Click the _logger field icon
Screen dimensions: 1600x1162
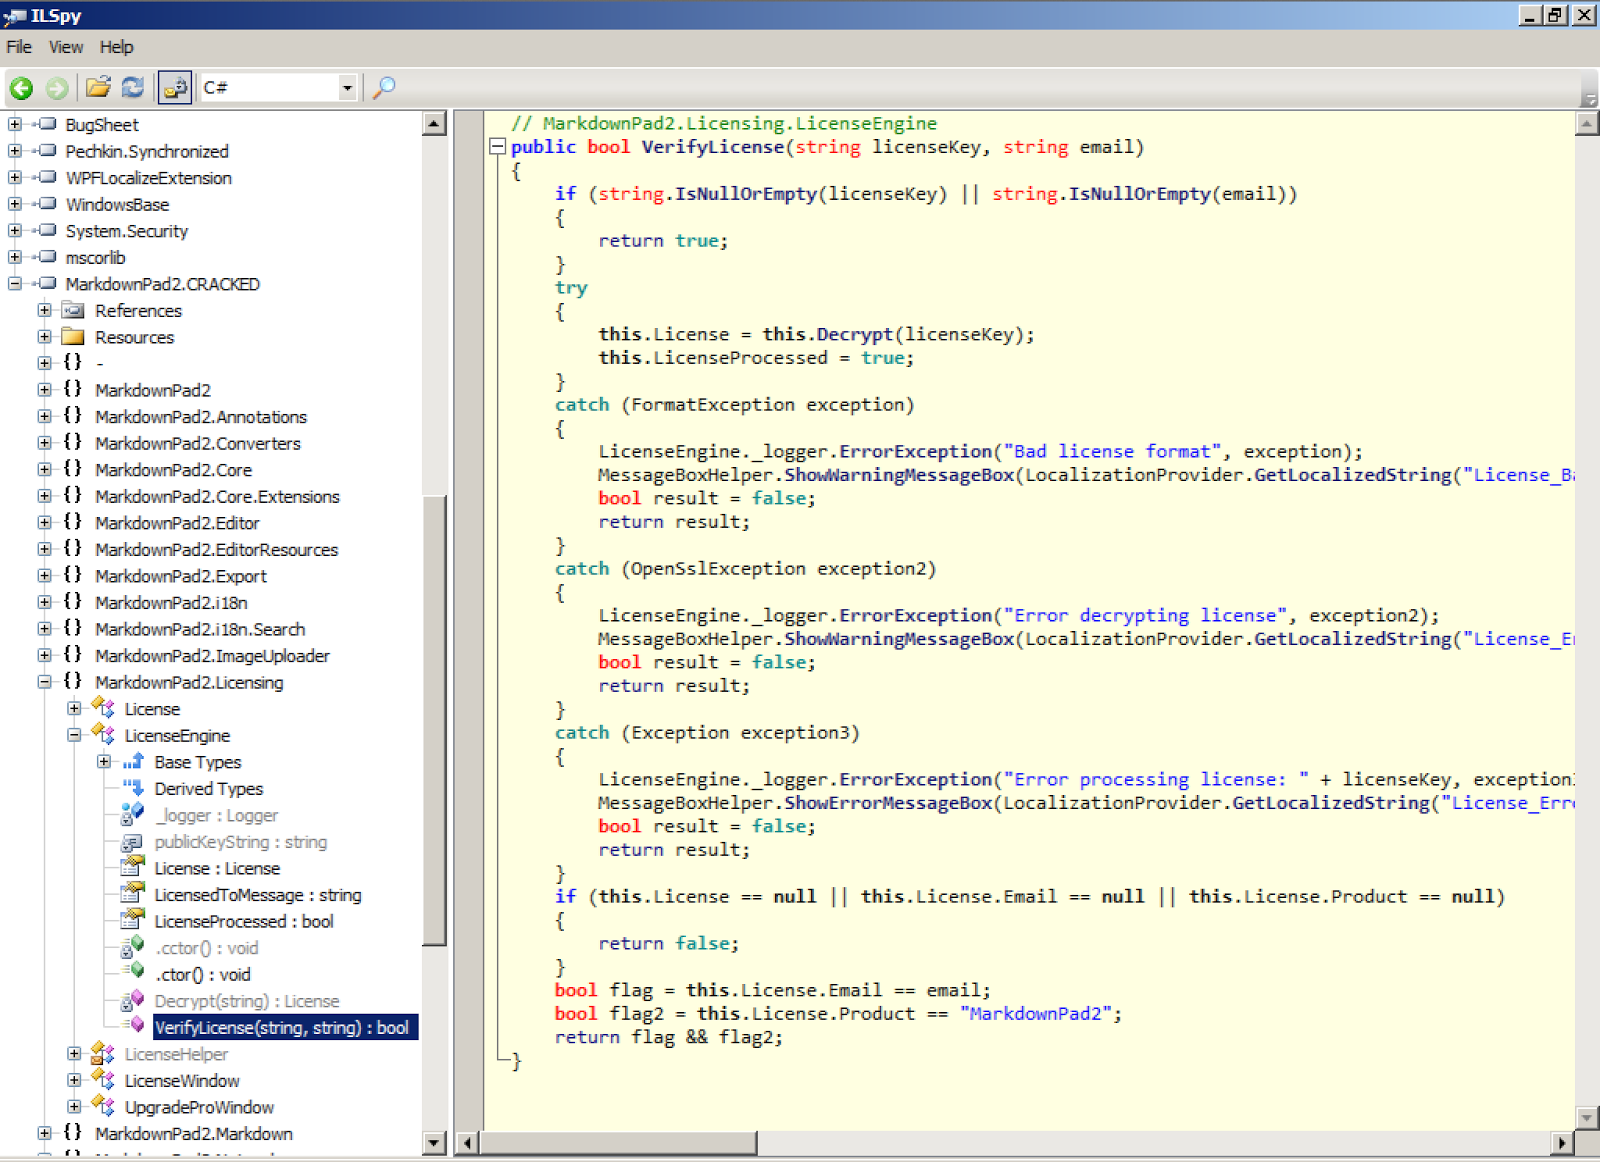point(133,814)
